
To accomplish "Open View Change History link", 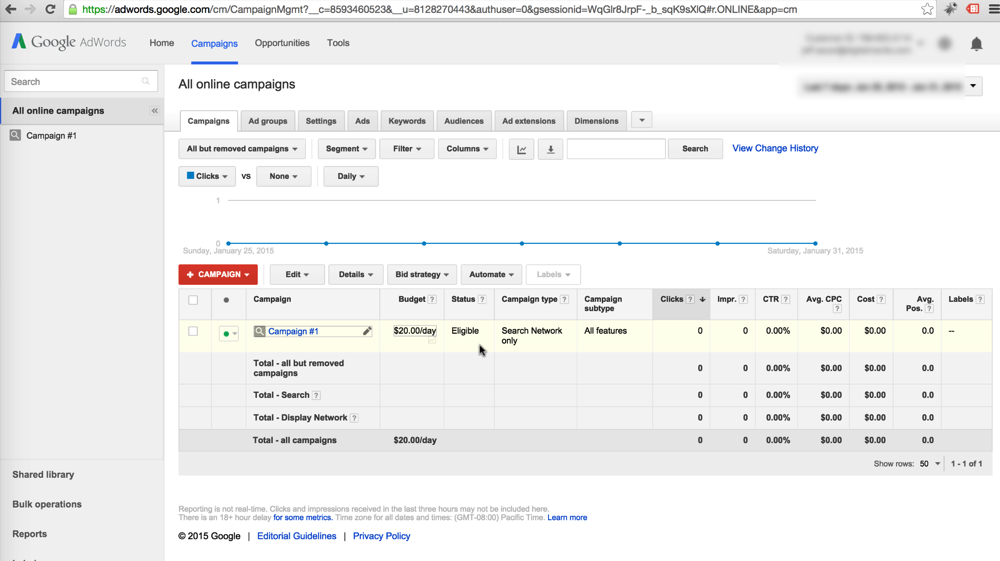I will (775, 148).
